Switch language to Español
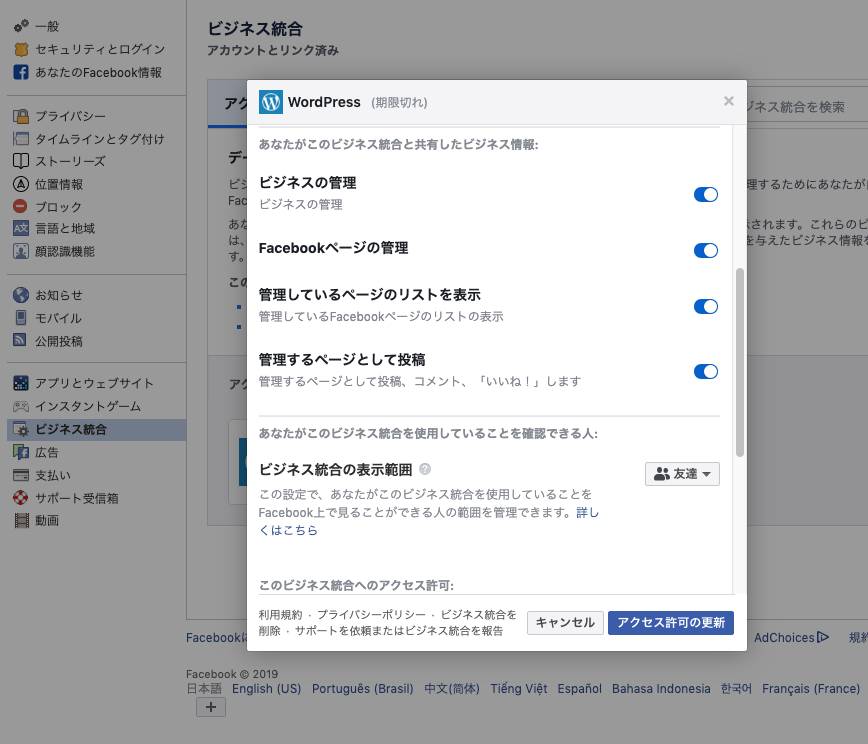 [x=580, y=689]
